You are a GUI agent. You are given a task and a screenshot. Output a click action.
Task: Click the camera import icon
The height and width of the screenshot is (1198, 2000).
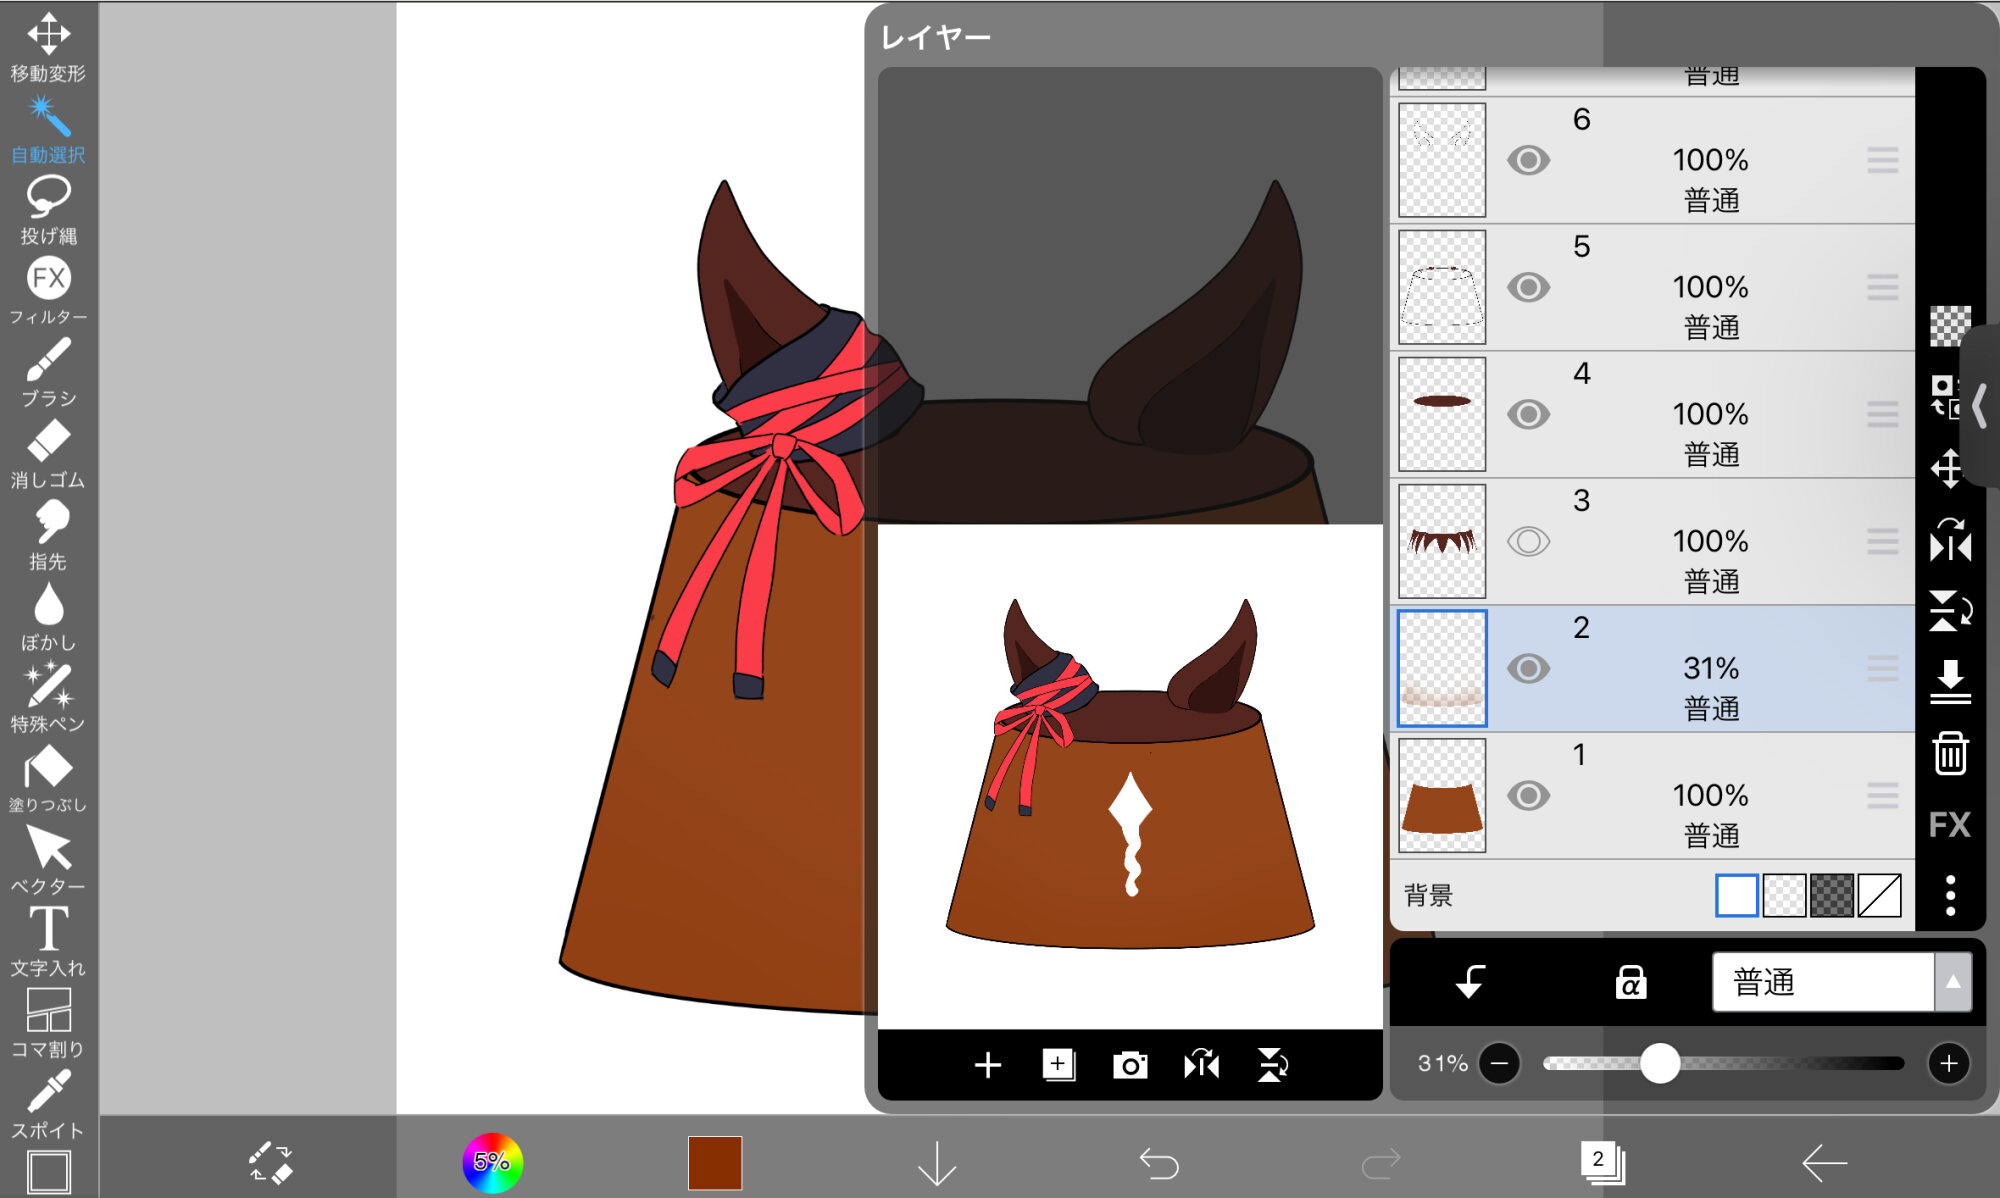pos(1130,1065)
